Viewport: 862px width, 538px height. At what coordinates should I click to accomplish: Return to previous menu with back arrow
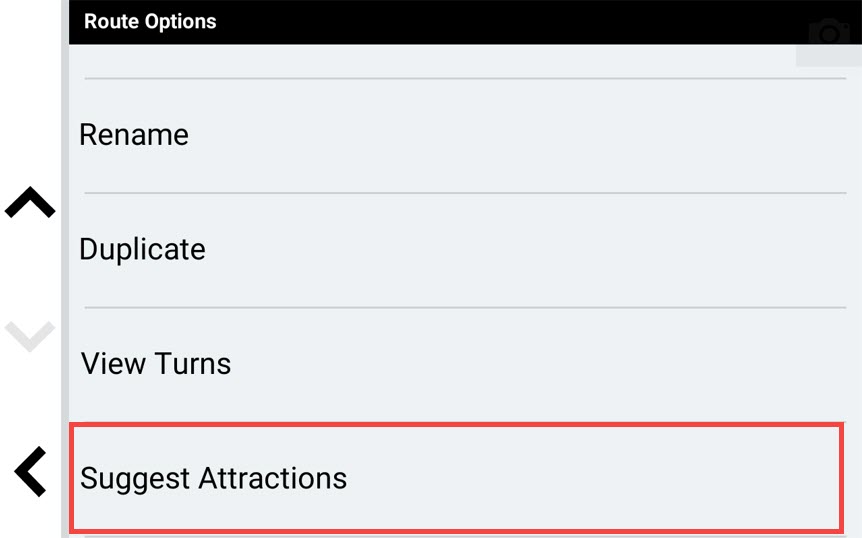pyautogui.click(x=30, y=472)
